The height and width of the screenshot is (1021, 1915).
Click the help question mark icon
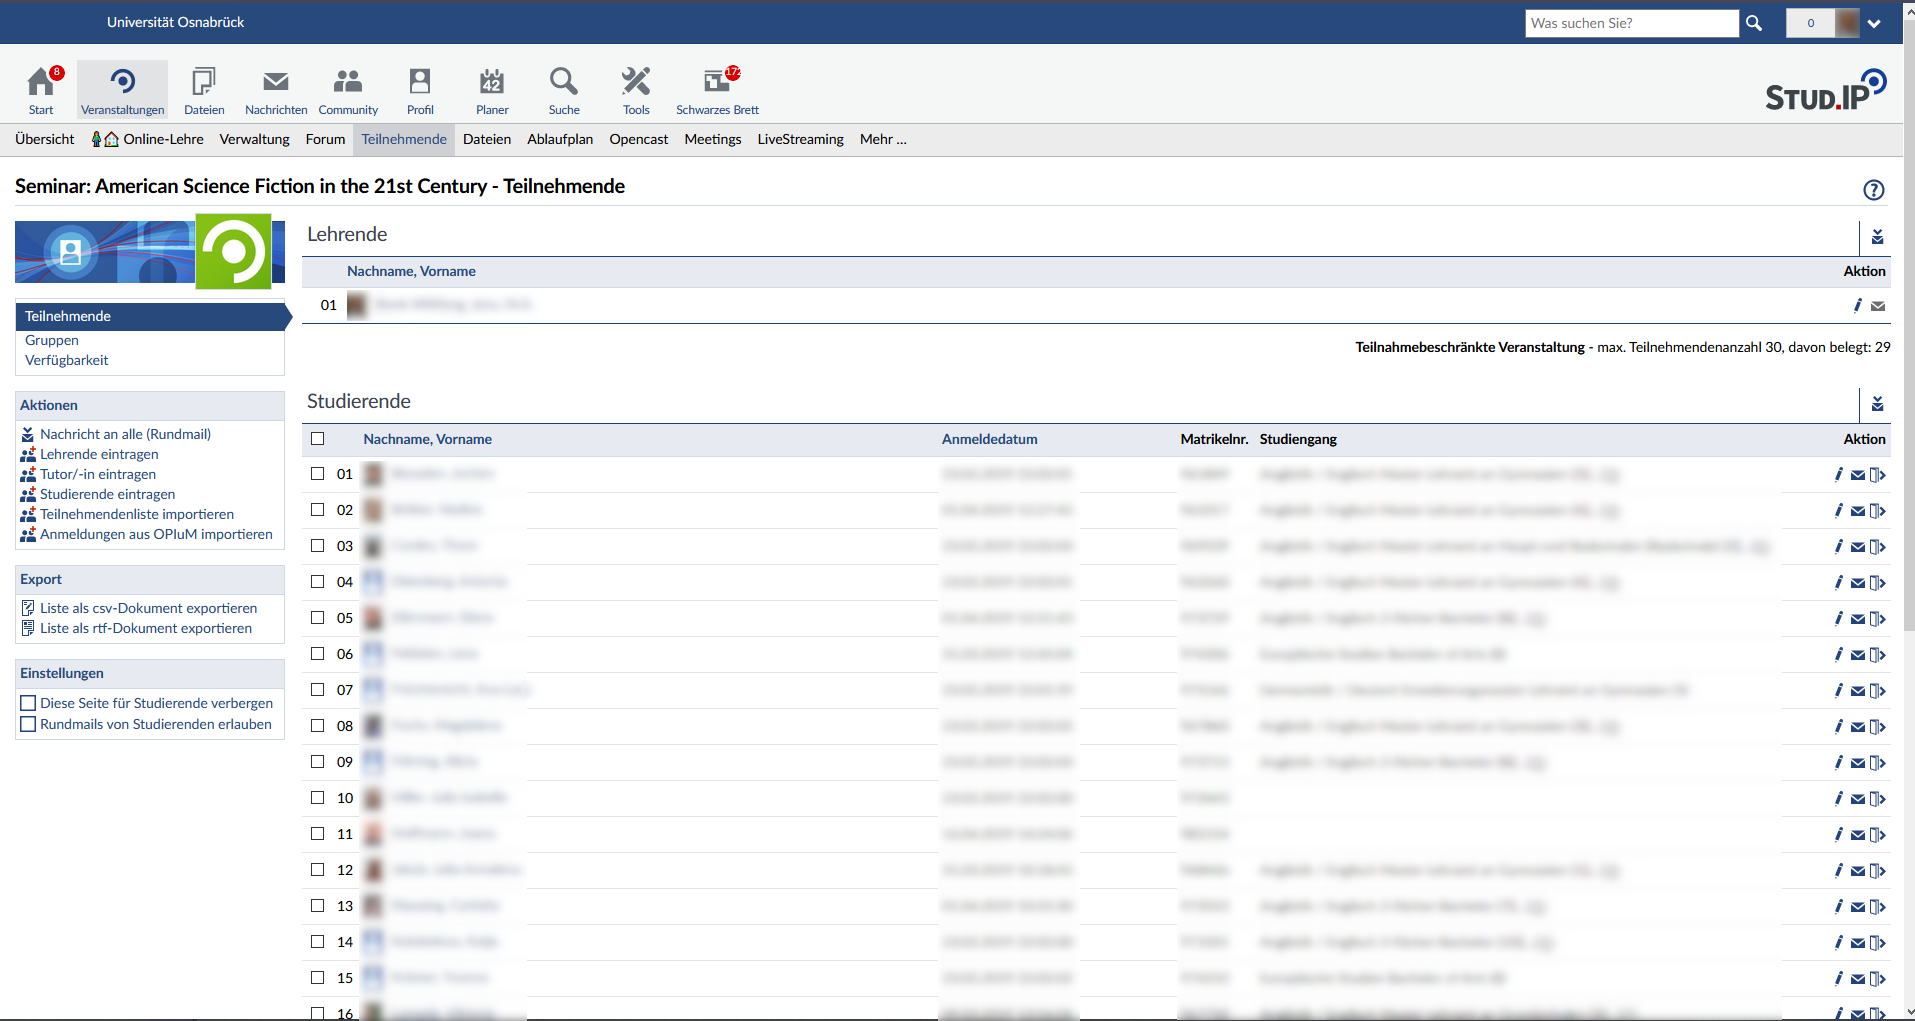point(1873,190)
